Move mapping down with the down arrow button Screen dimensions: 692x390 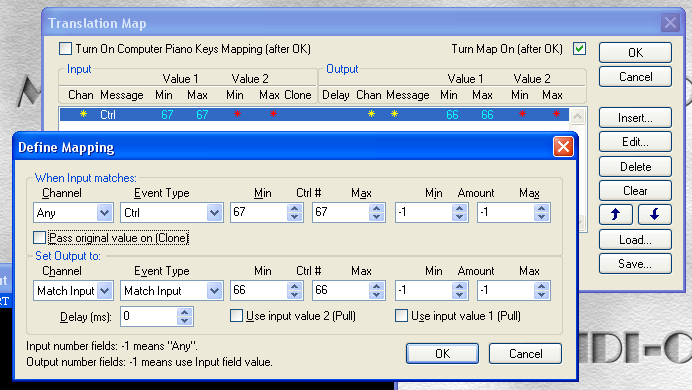tap(655, 214)
